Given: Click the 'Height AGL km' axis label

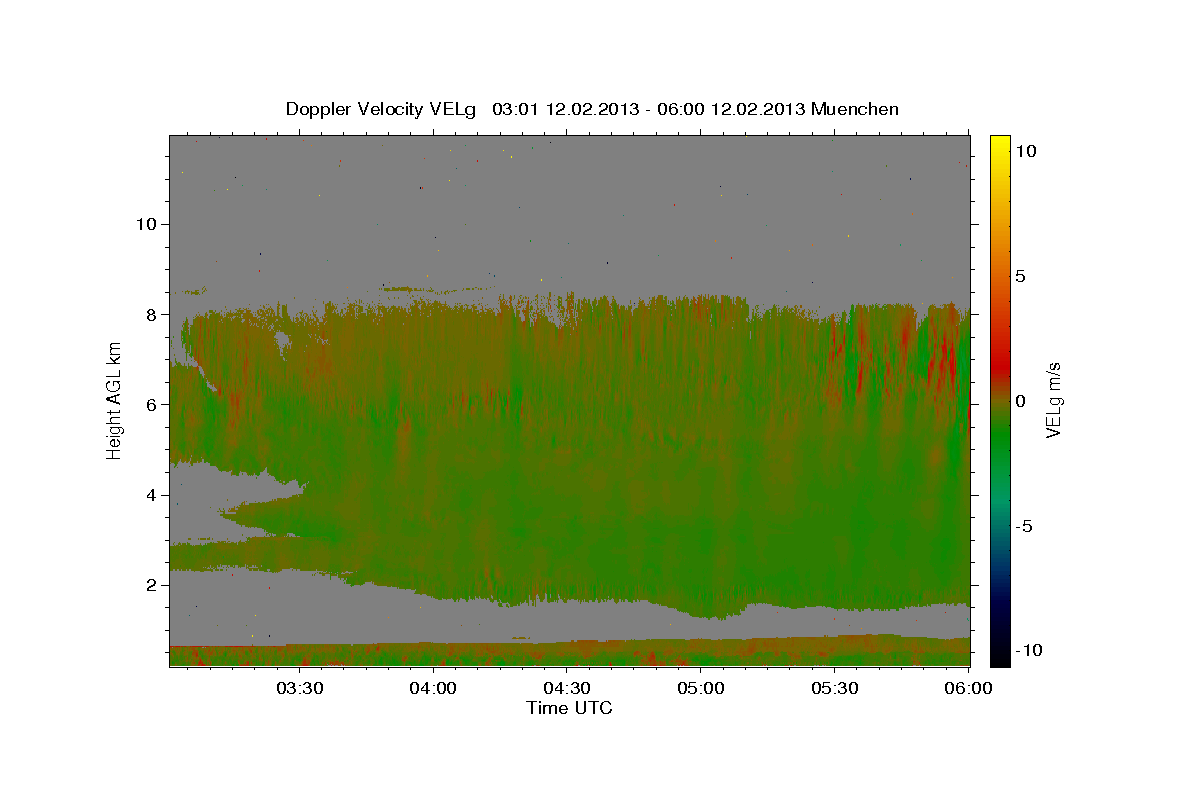Looking at the screenshot, I should (x=115, y=401).
